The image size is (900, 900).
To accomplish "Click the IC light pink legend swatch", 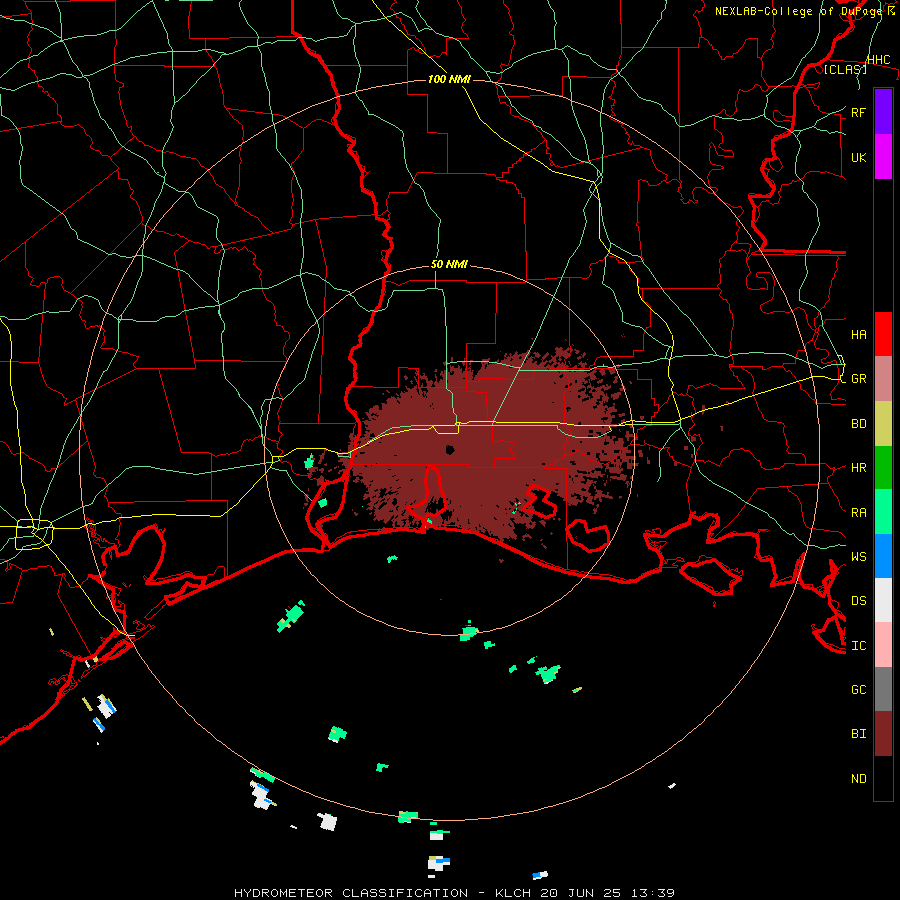I will 883,645.
